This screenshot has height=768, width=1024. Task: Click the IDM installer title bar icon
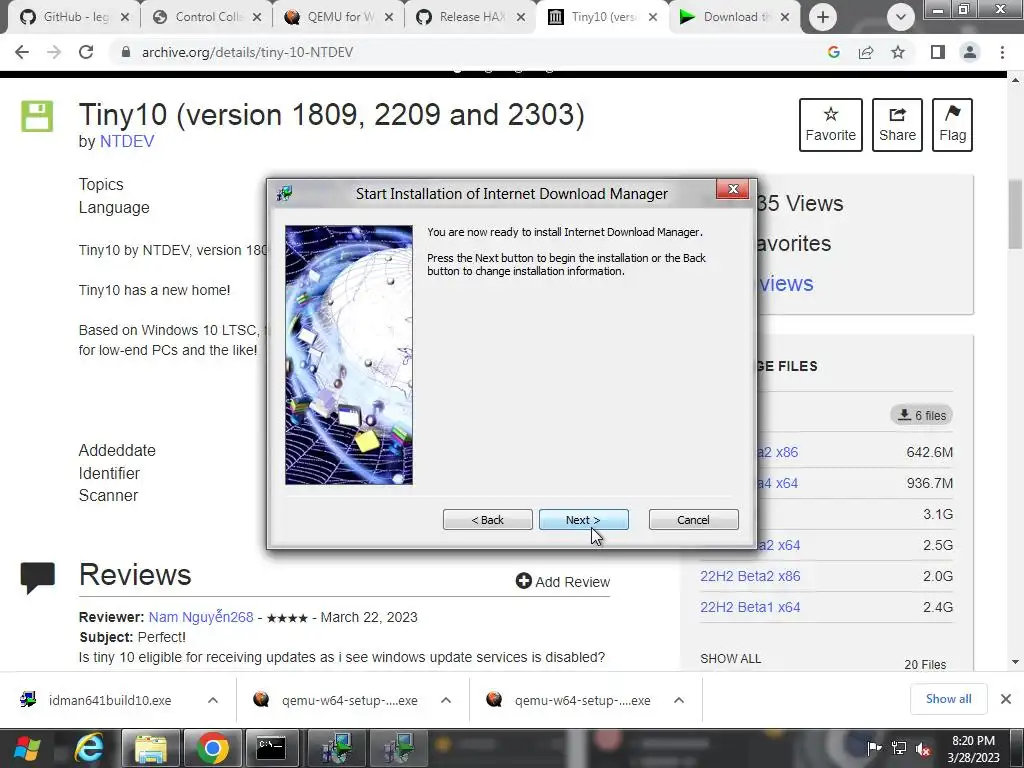click(x=284, y=193)
